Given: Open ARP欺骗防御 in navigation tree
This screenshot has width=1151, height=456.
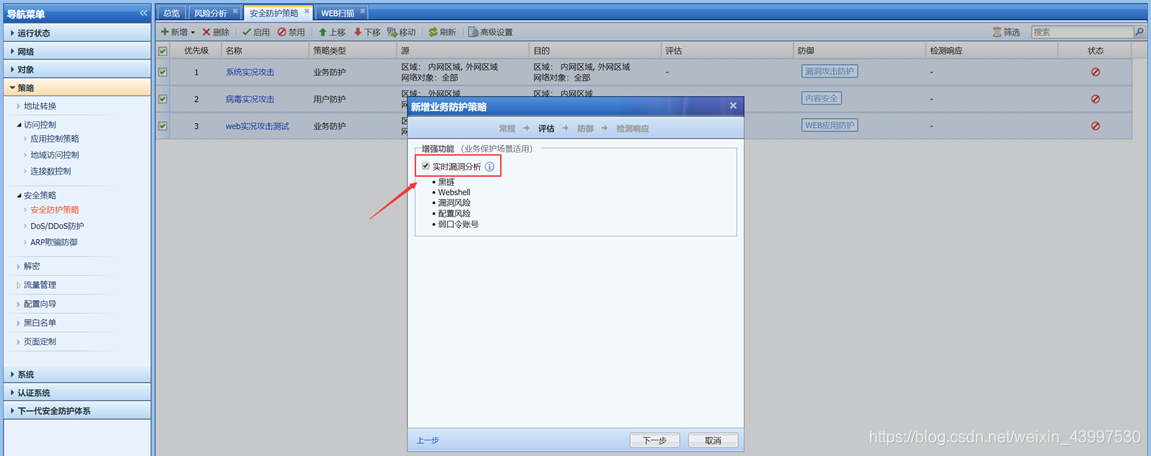Looking at the screenshot, I should (54, 242).
